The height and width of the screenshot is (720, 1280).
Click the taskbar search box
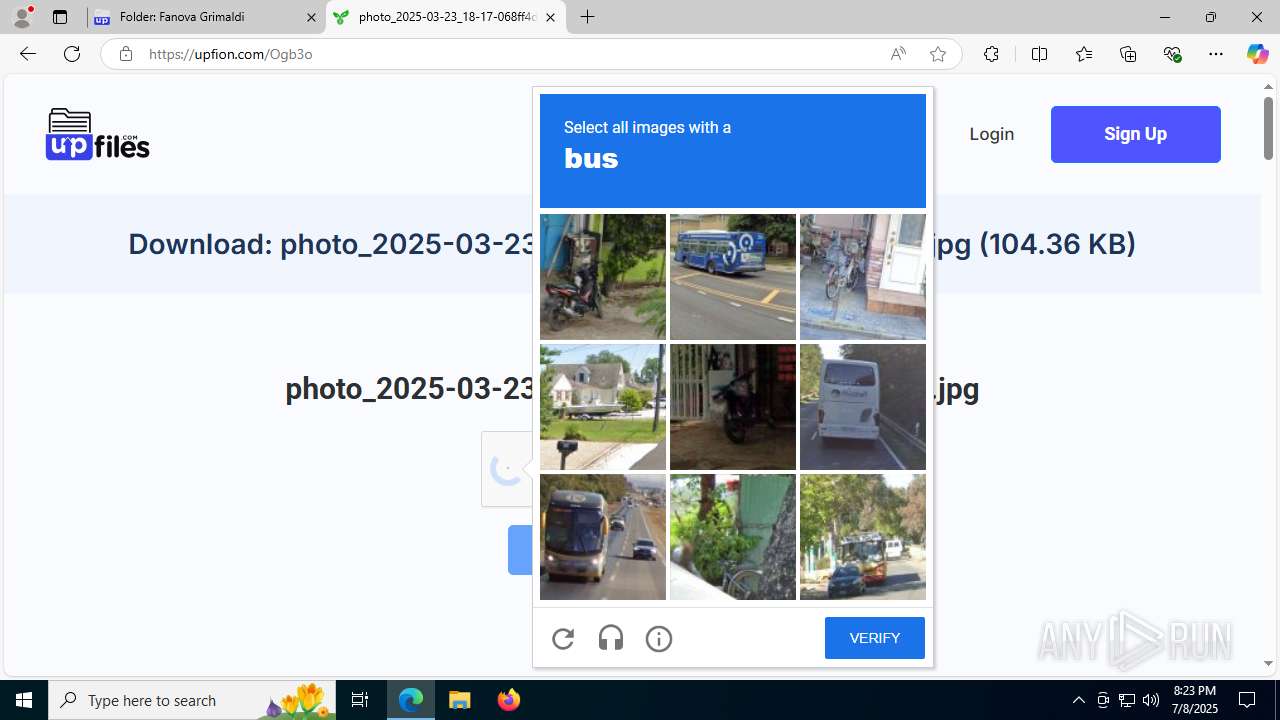[192, 700]
